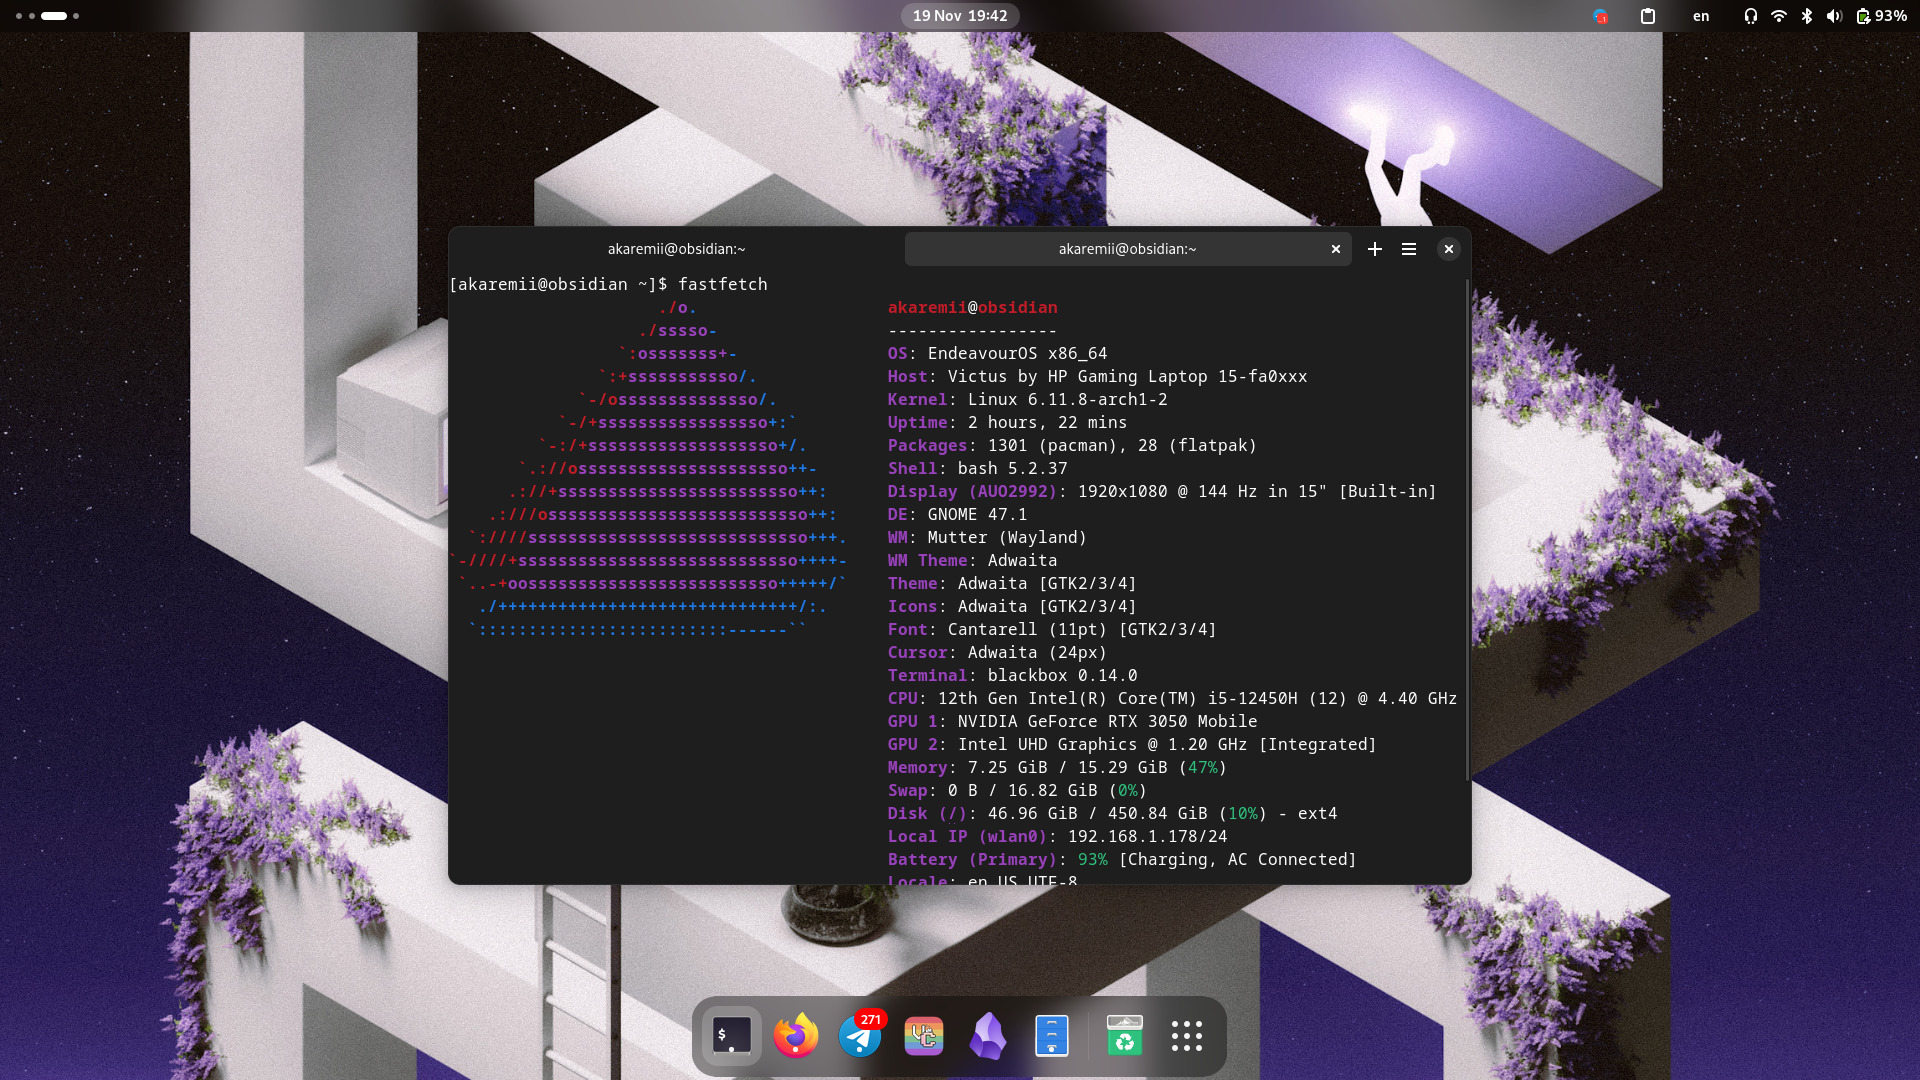Switch to the first akaremii@obsidian tab
The width and height of the screenshot is (1920, 1080).
(676, 249)
